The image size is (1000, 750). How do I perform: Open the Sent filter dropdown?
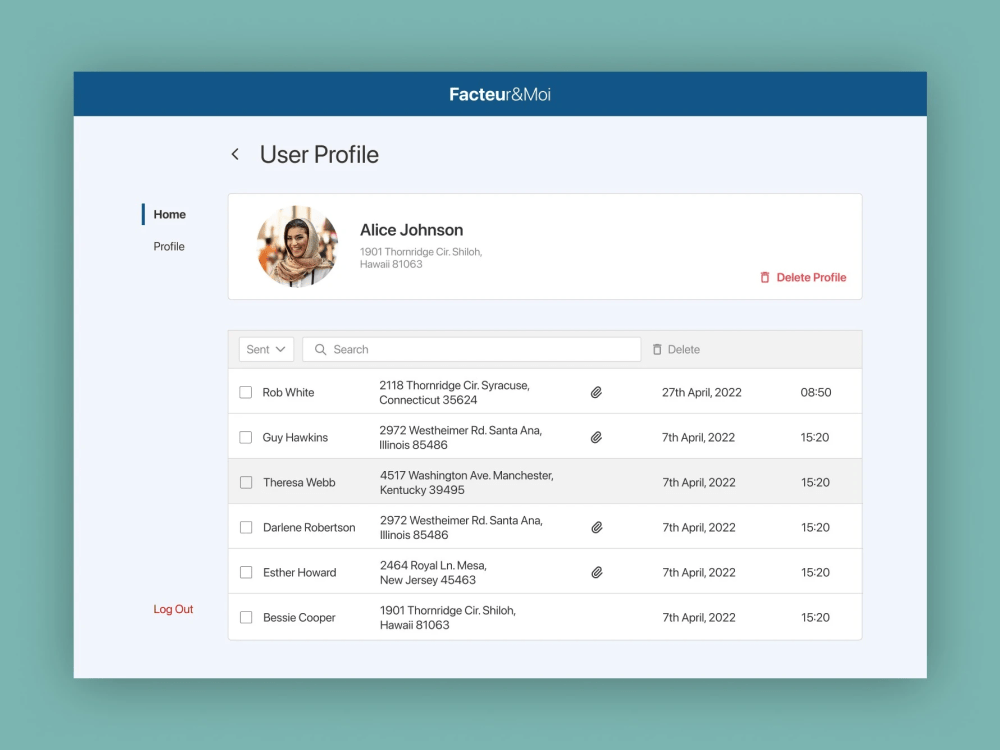(x=266, y=349)
